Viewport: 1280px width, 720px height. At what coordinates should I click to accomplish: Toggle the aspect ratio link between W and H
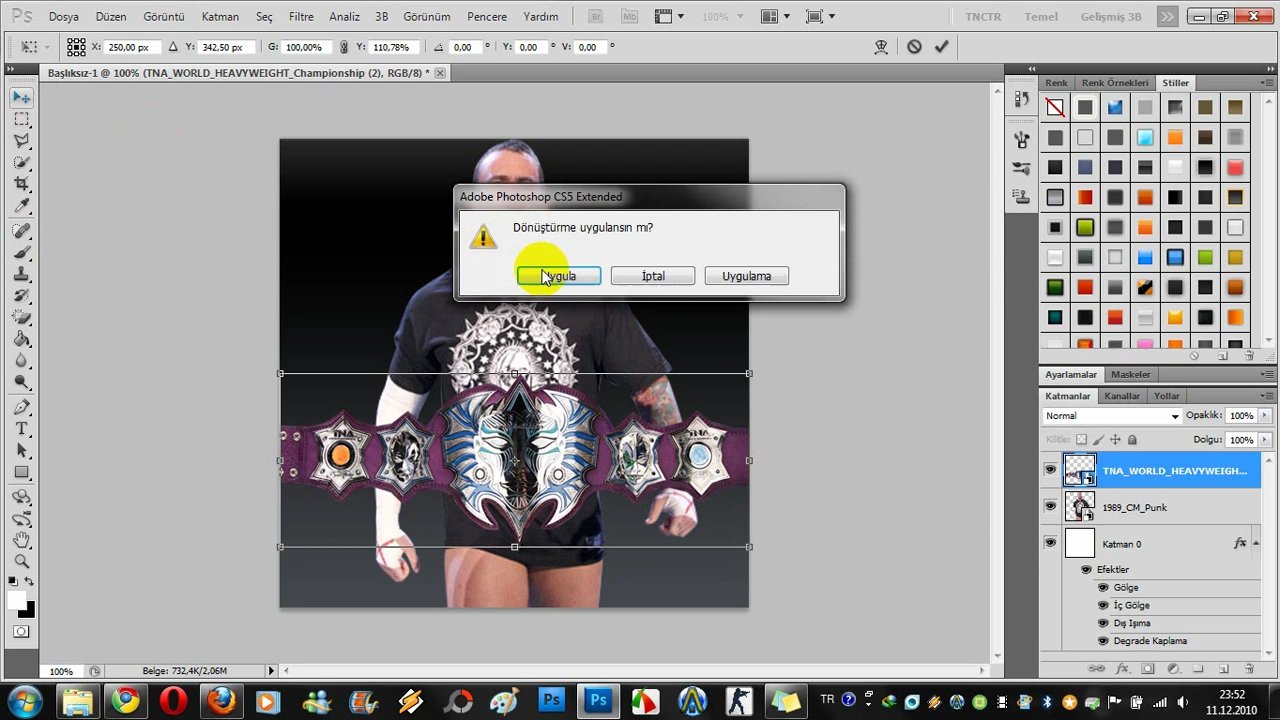pyautogui.click(x=344, y=47)
